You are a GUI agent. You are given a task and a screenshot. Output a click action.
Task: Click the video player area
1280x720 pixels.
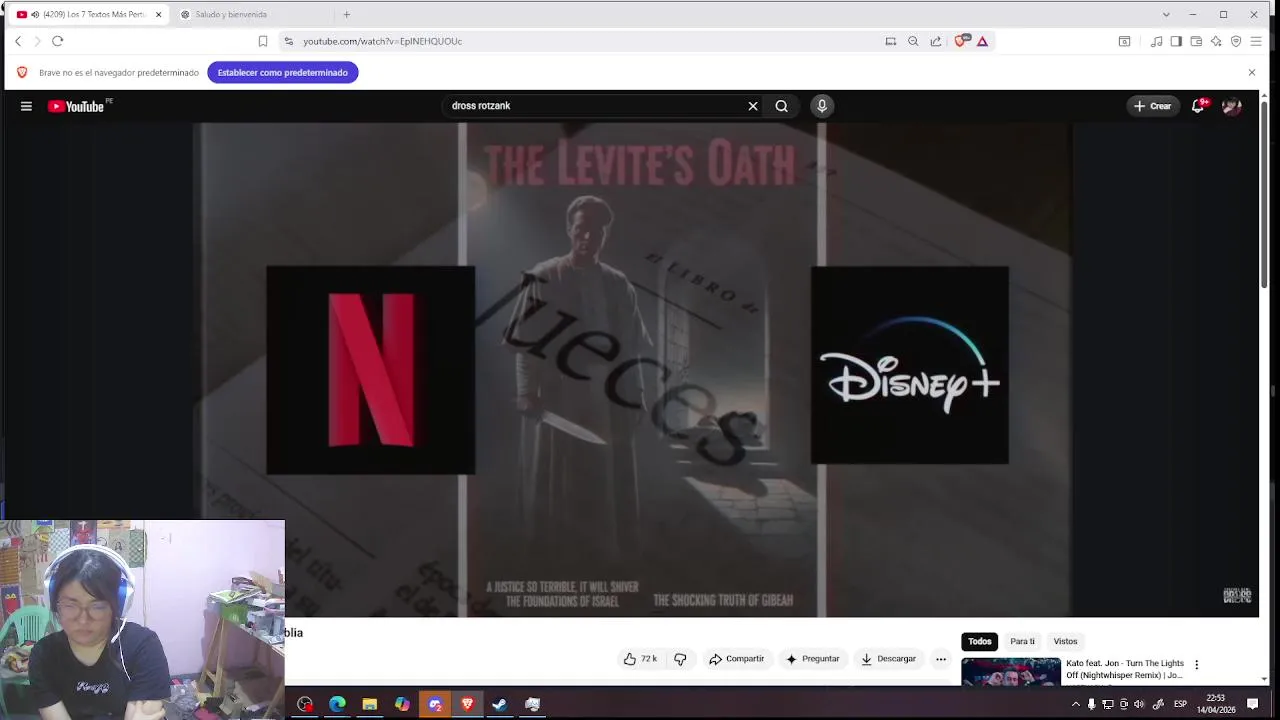click(x=632, y=370)
